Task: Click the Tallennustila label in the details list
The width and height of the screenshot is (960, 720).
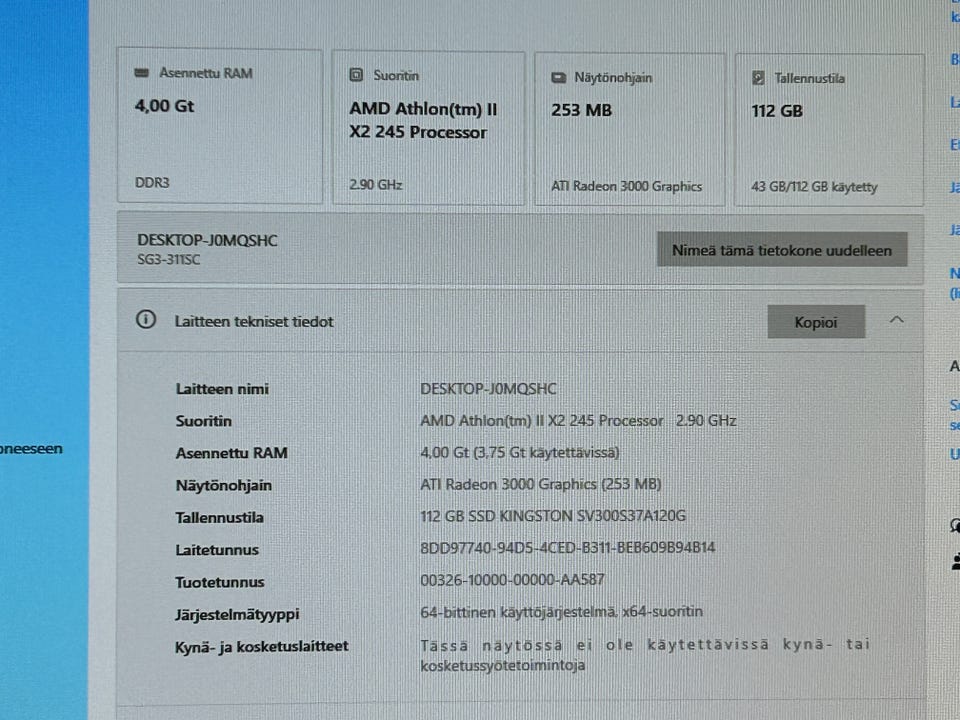Action: tap(219, 517)
